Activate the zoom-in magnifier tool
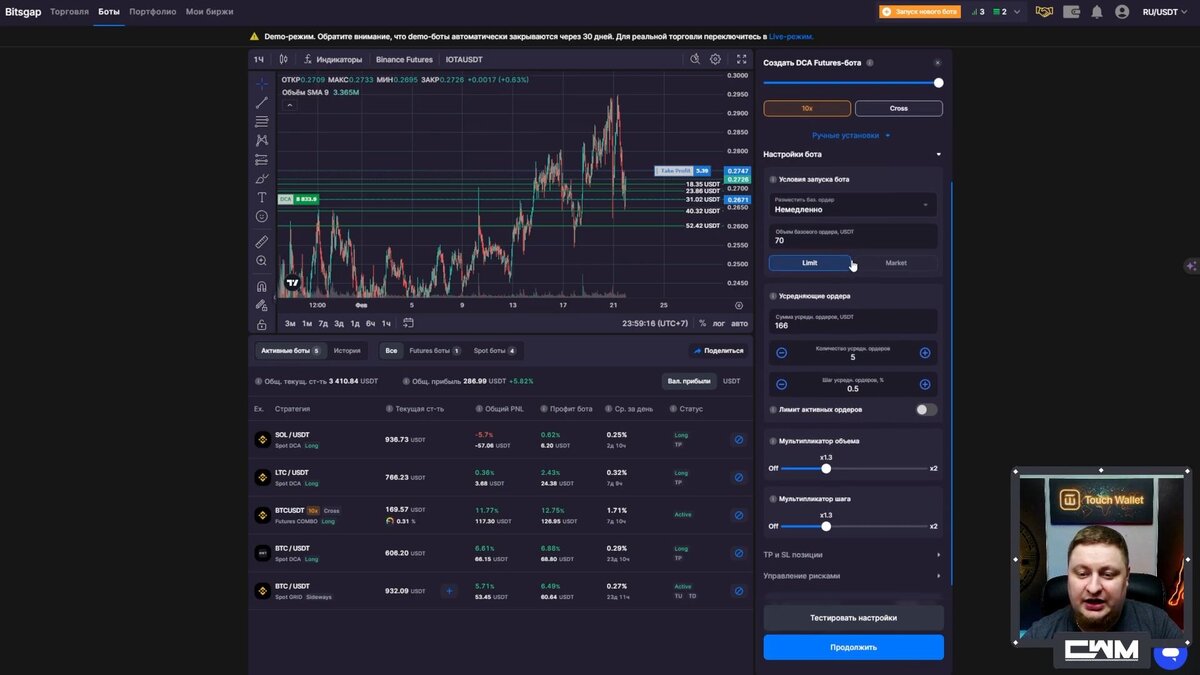1200x675 pixels. (x=262, y=260)
